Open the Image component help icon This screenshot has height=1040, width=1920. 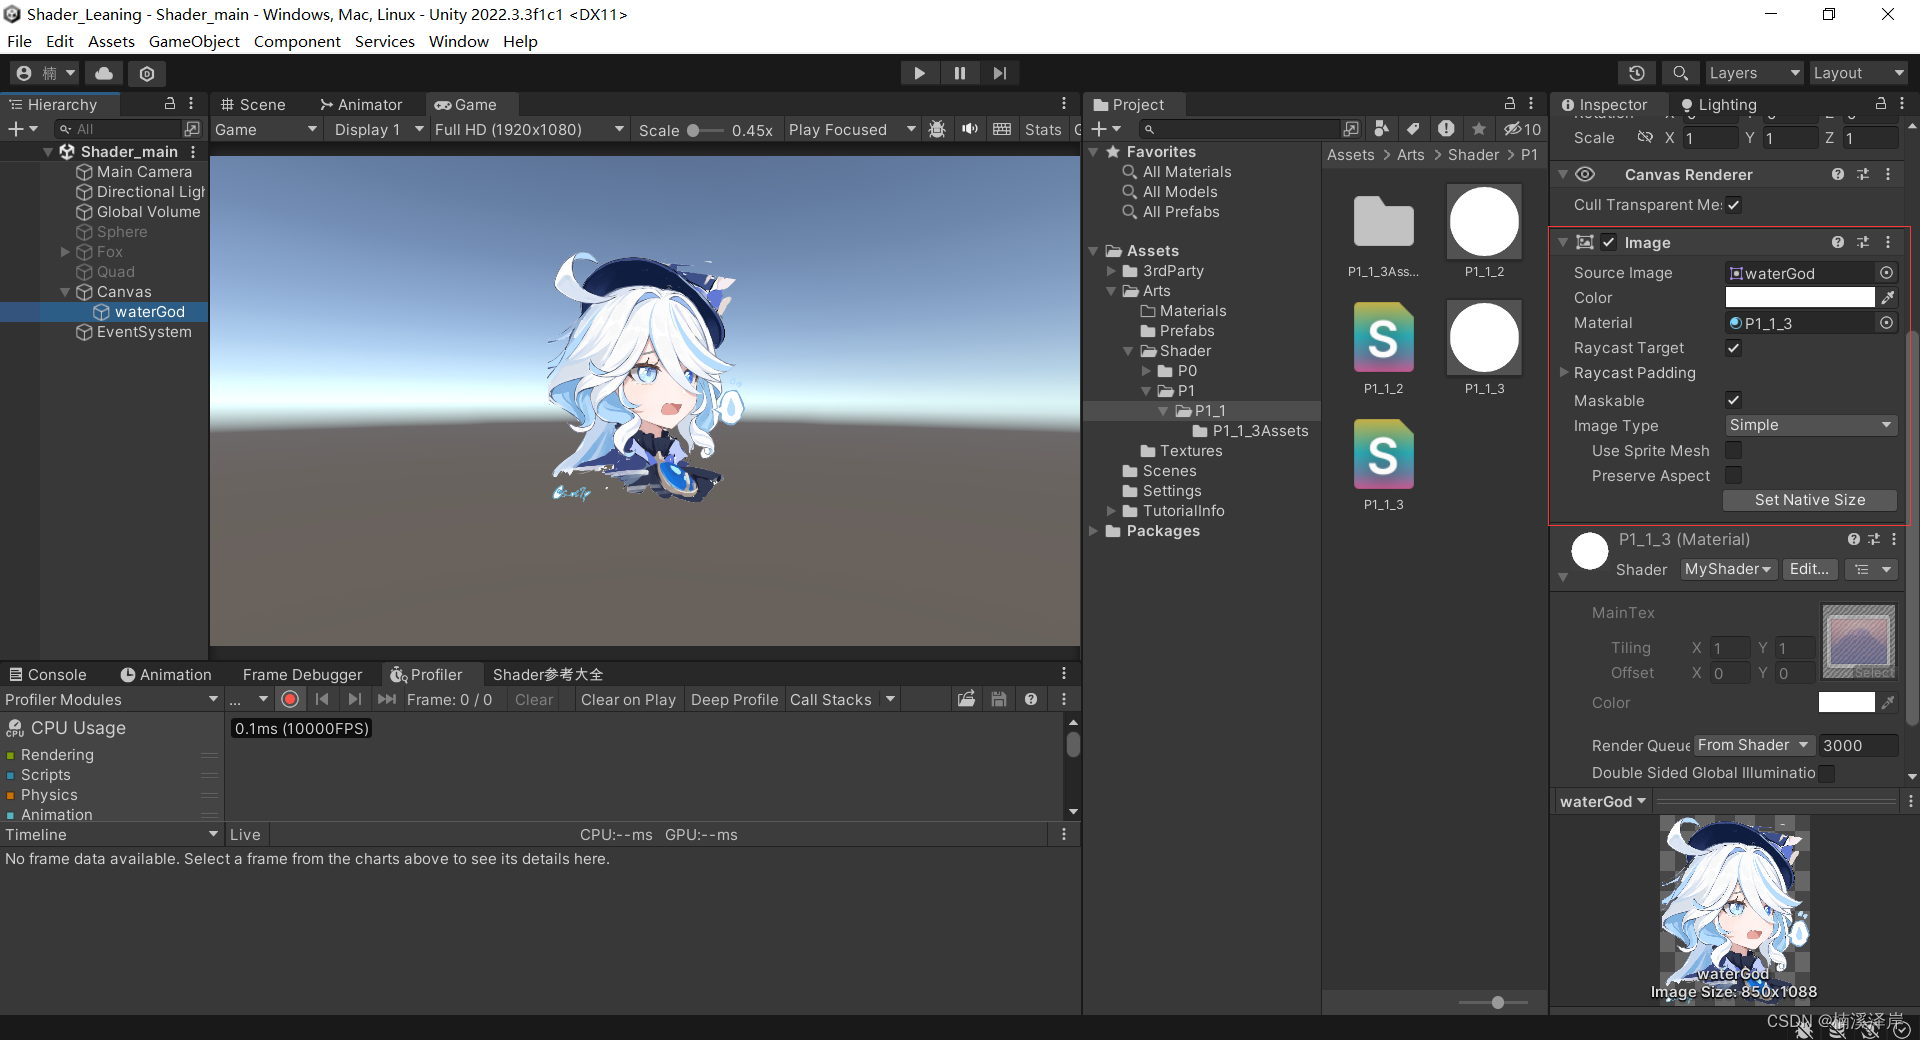[1838, 242]
